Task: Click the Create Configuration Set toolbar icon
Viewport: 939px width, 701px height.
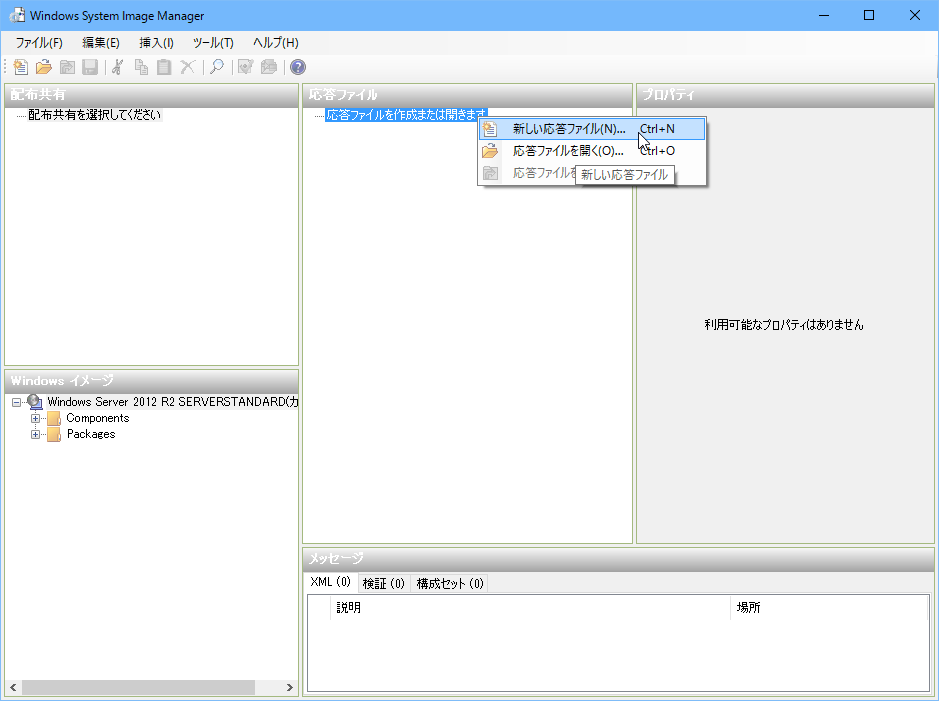Action: pyautogui.click(x=269, y=67)
